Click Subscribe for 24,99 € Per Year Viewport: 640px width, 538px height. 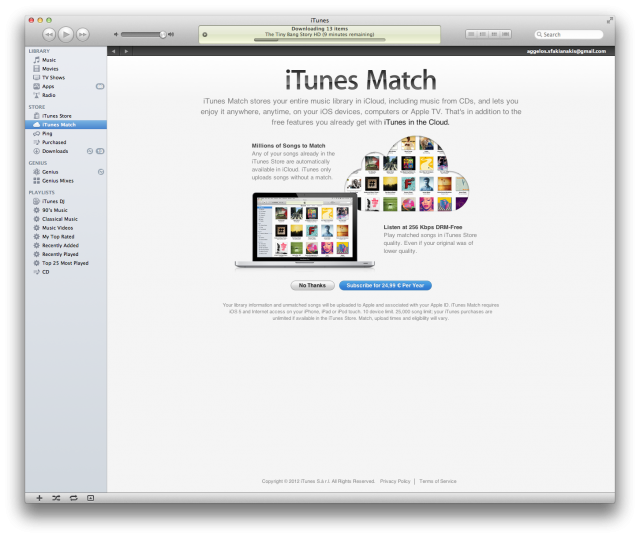tap(385, 285)
